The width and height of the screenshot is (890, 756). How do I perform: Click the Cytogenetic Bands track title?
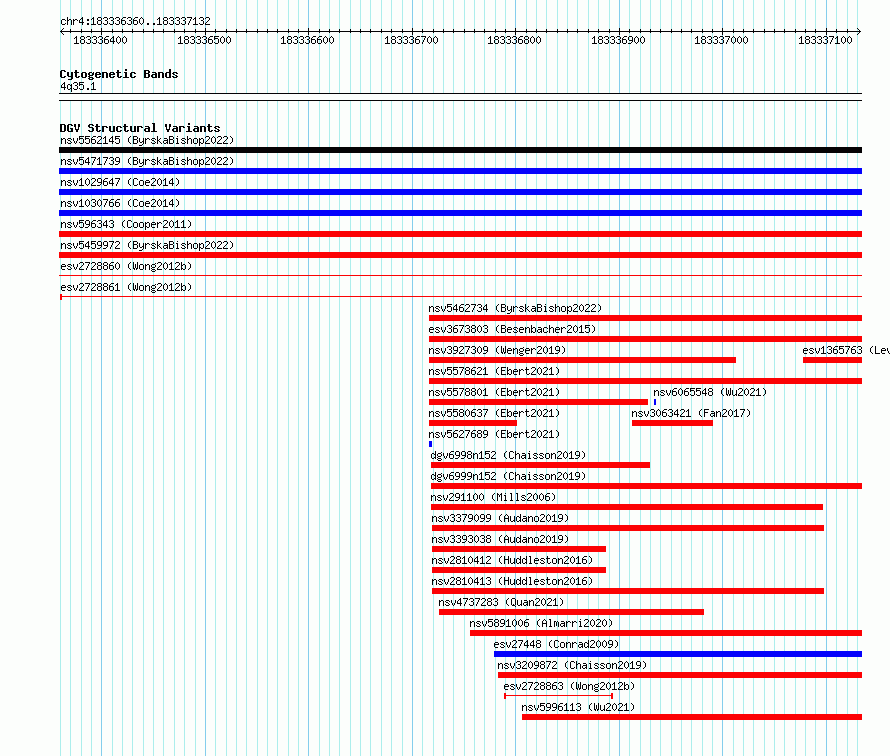point(119,74)
